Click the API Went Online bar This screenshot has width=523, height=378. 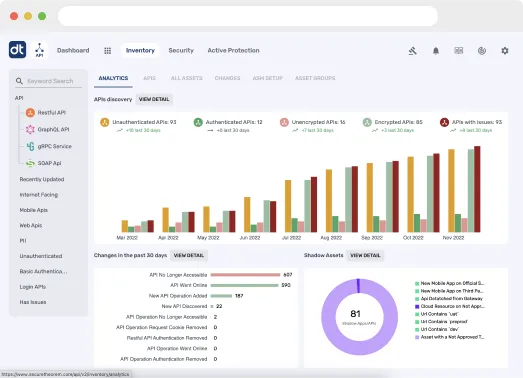[244, 285]
